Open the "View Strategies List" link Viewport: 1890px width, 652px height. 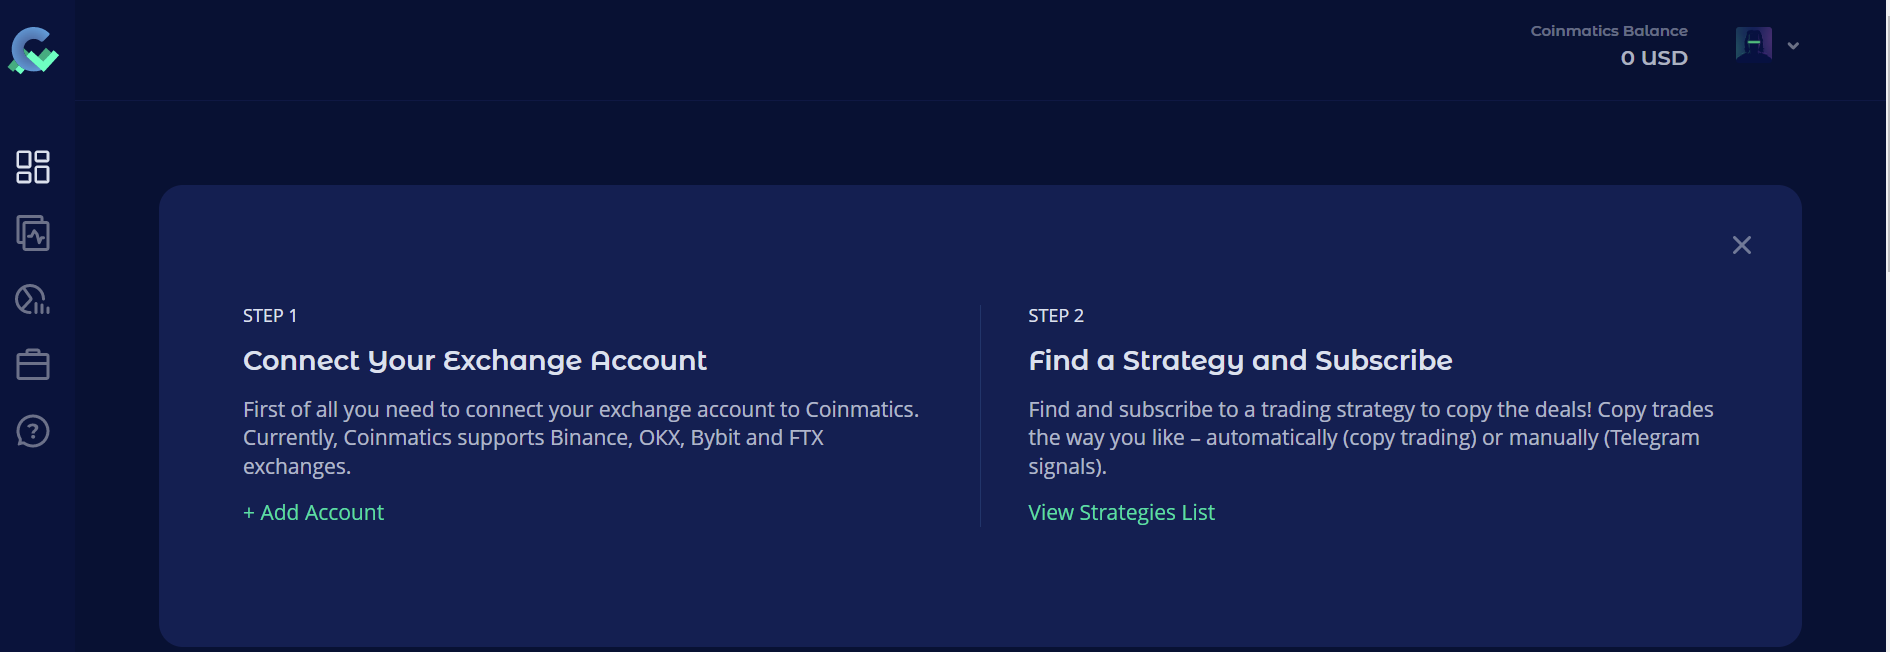(1121, 513)
